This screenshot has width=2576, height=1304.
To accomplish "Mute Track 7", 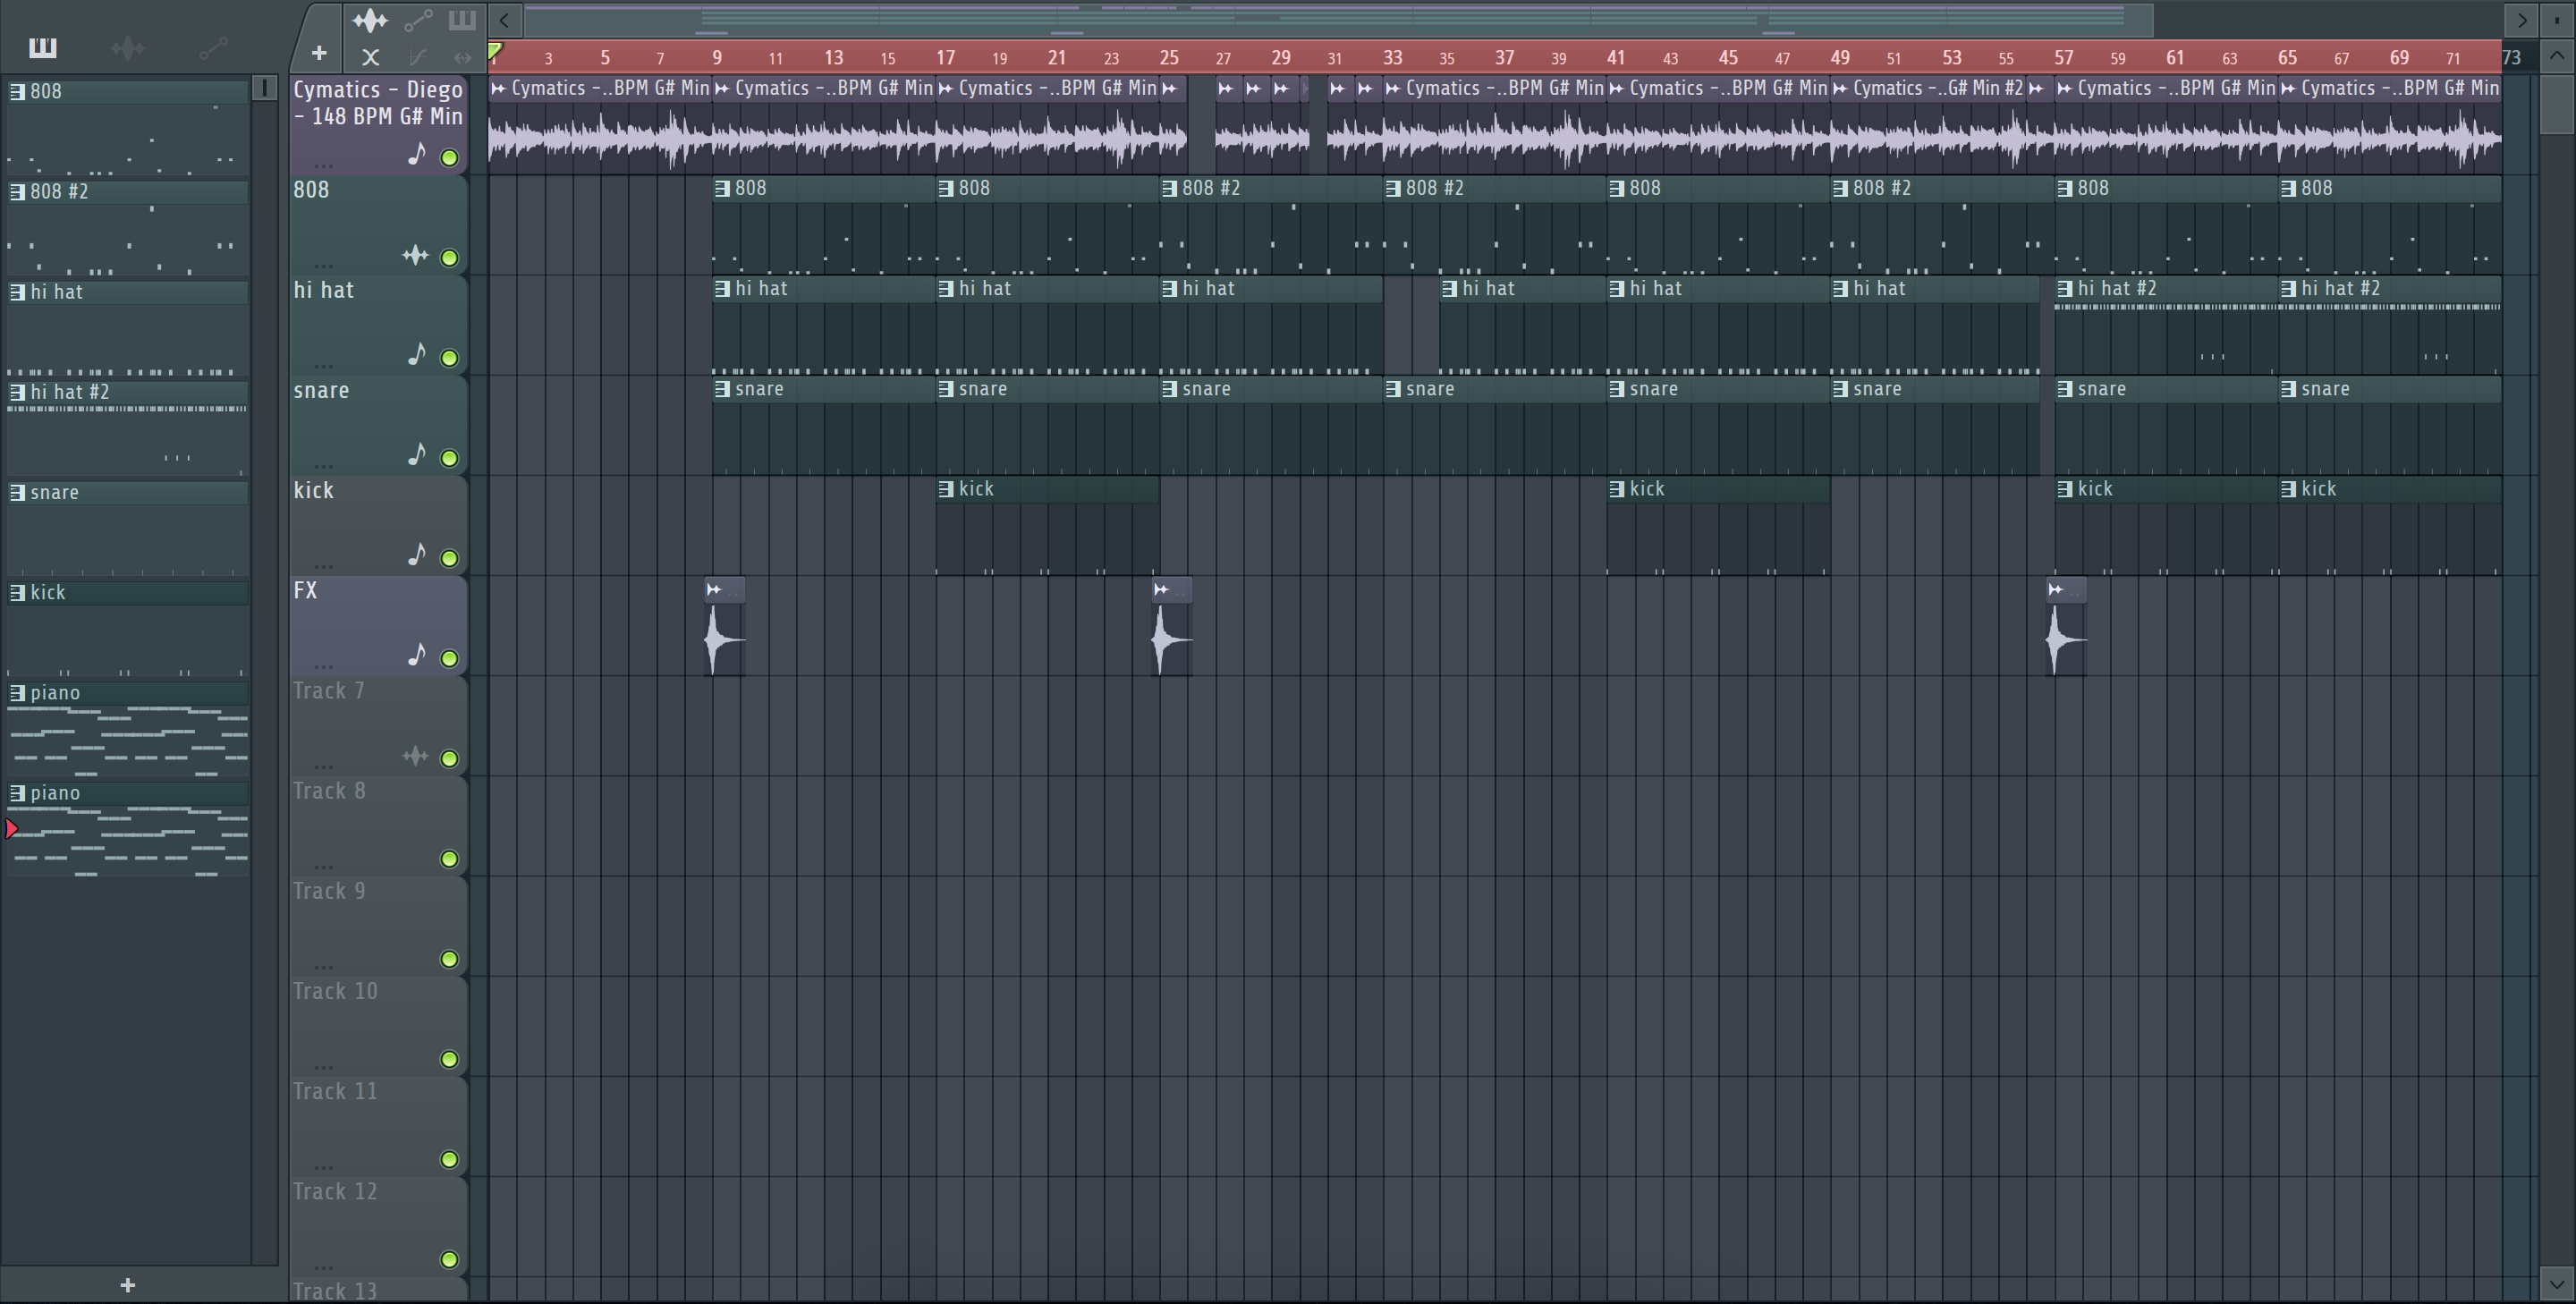I will click(449, 759).
